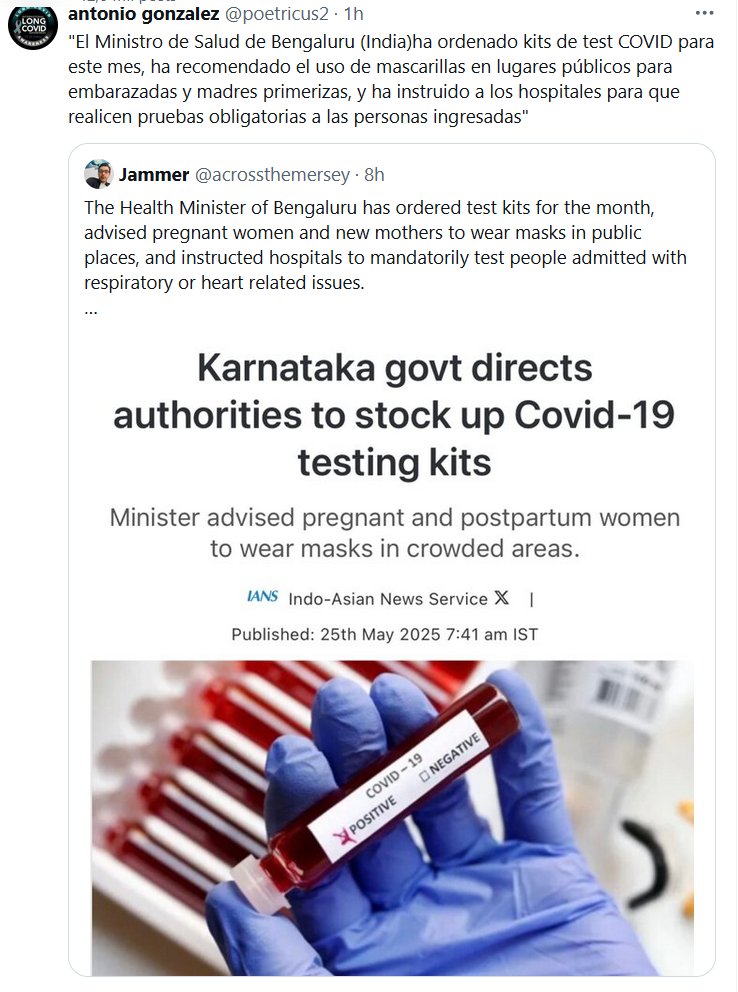Click the Positive checkbox on the vial label
738x992 pixels.
pos(344,837)
